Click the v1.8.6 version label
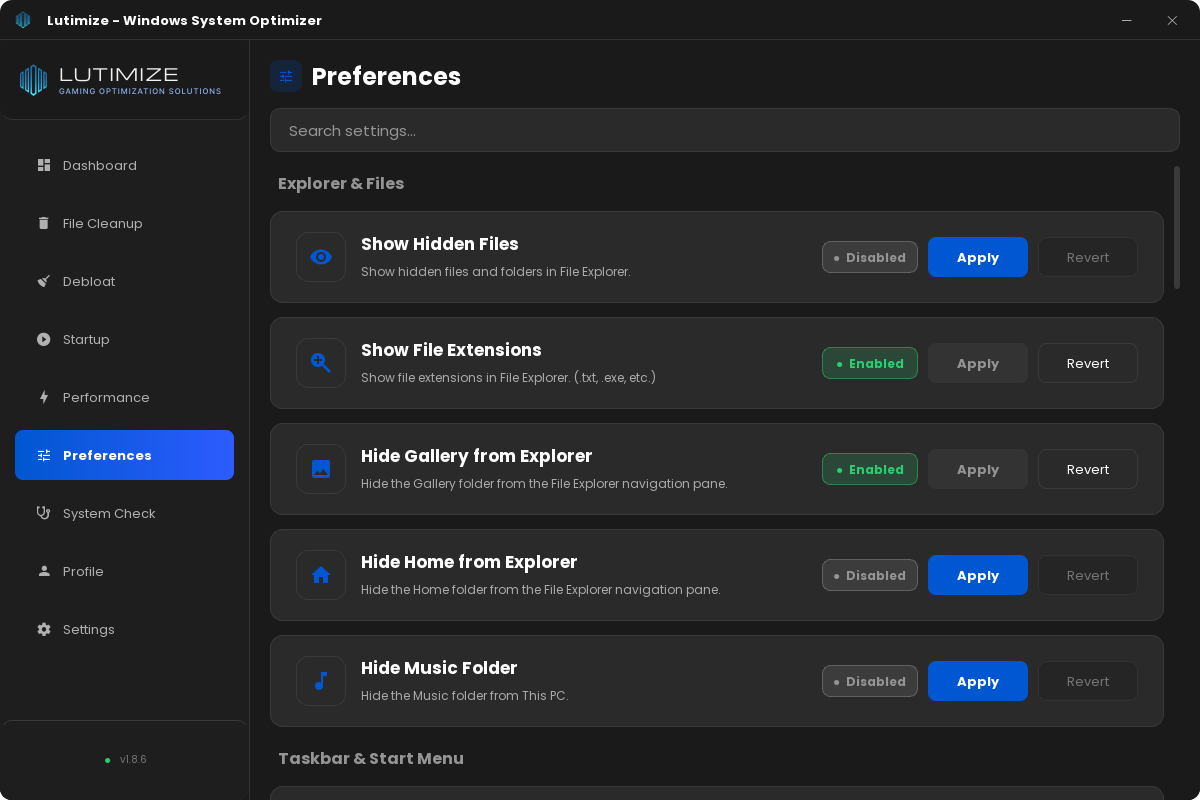 pyautogui.click(x=133, y=759)
